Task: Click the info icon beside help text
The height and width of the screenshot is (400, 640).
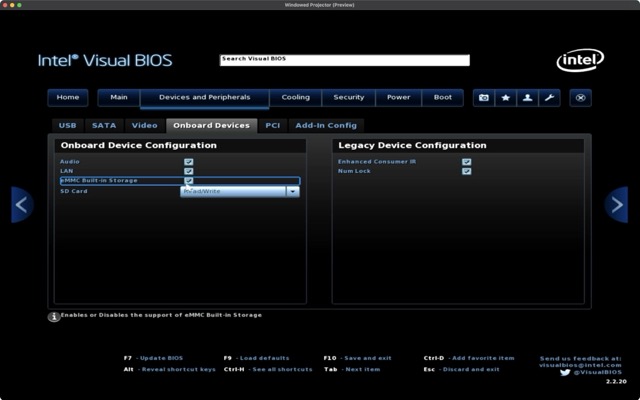Action: 54,317
